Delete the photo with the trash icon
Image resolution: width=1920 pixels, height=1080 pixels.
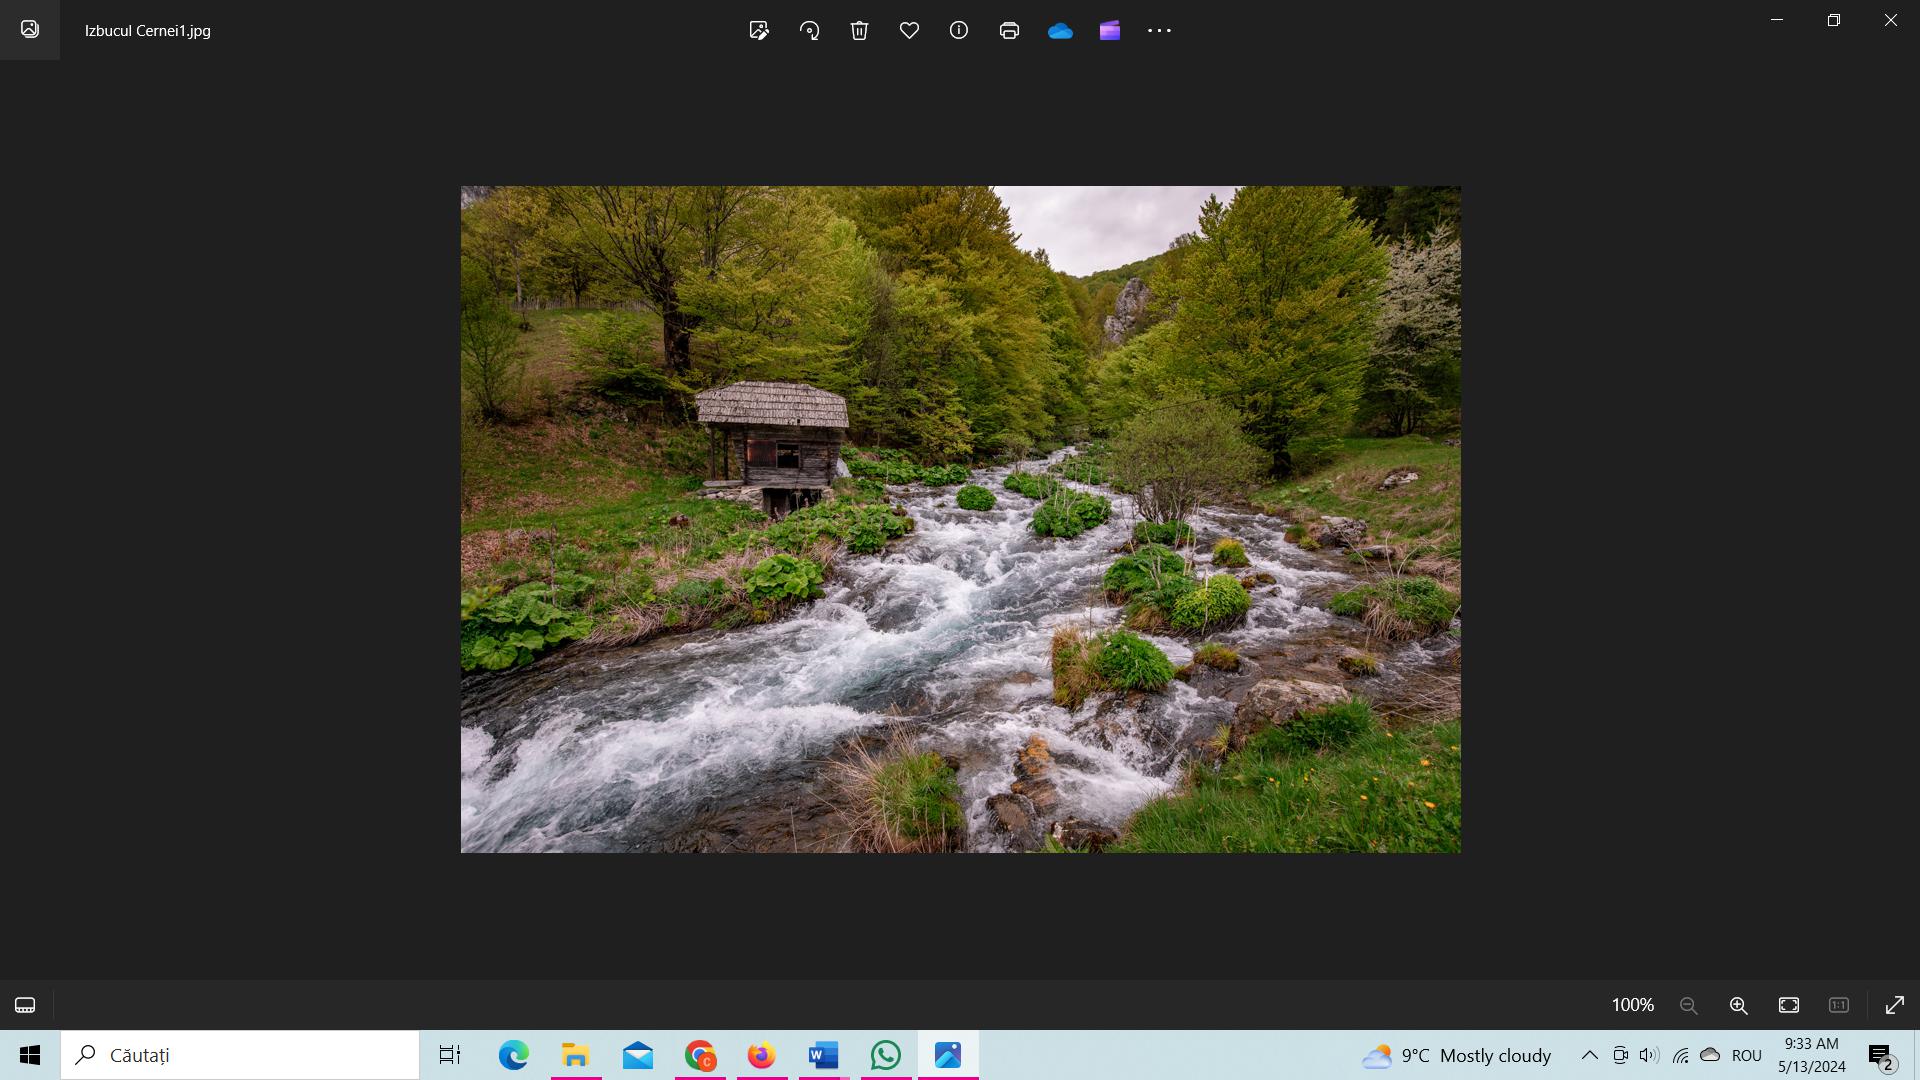[x=859, y=30]
